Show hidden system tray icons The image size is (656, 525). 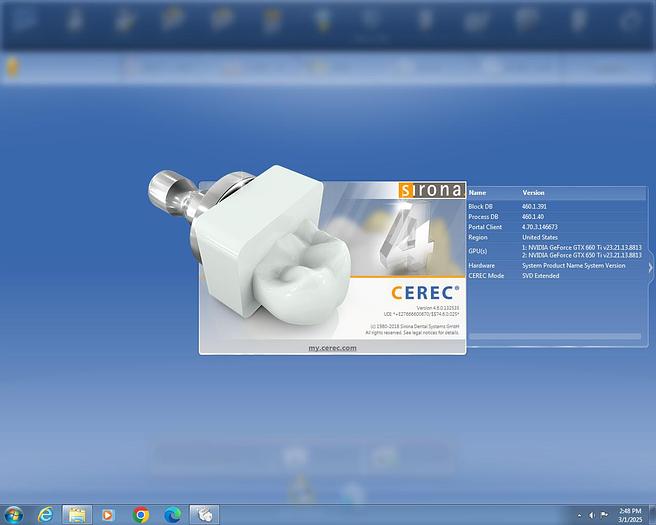point(579,515)
